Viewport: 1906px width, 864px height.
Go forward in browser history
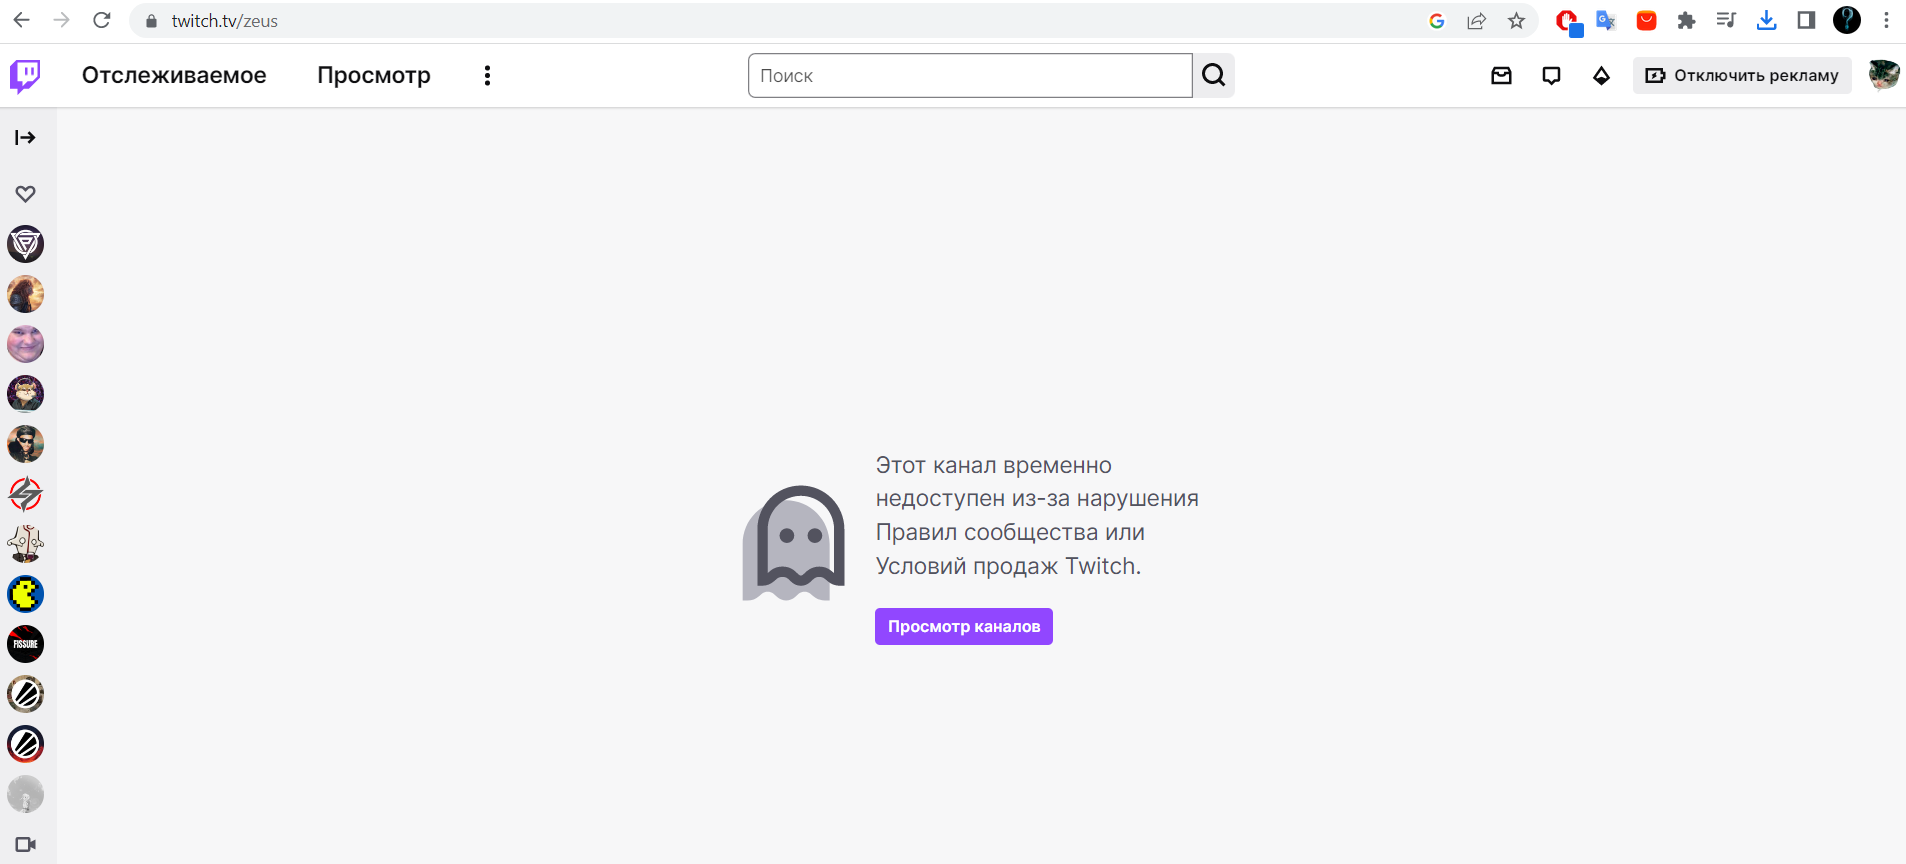pyautogui.click(x=62, y=20)
